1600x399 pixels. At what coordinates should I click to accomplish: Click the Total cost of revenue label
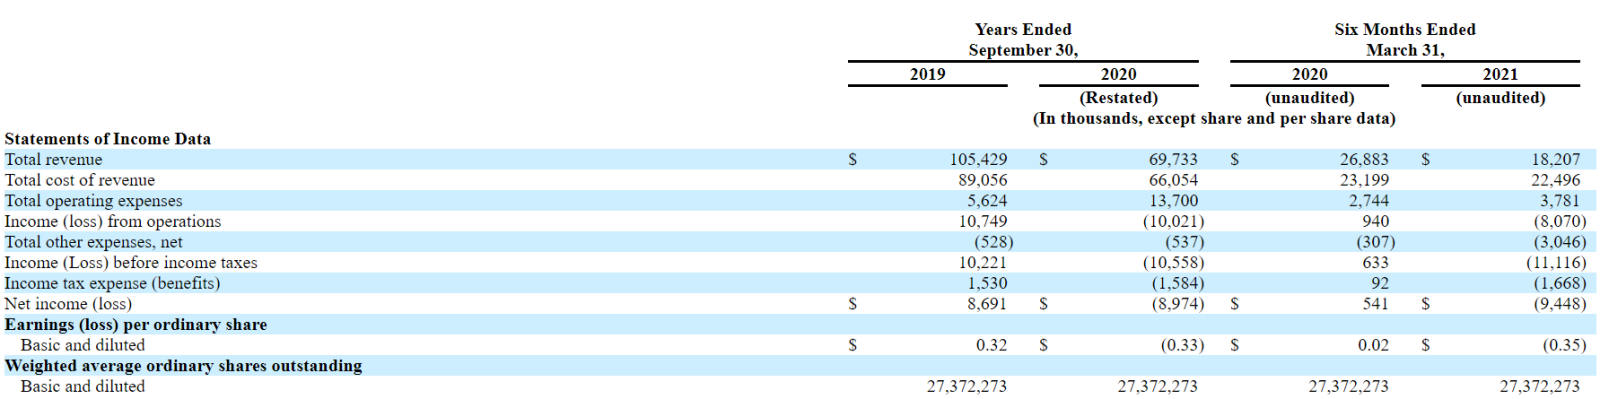80,180
